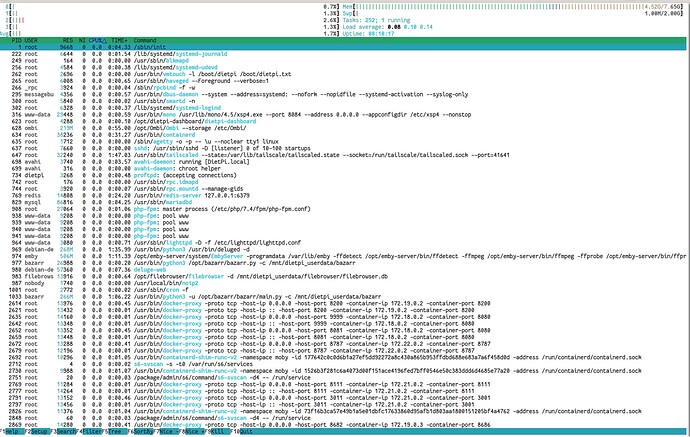Open Setup in the function key bar

coord(39,432)
